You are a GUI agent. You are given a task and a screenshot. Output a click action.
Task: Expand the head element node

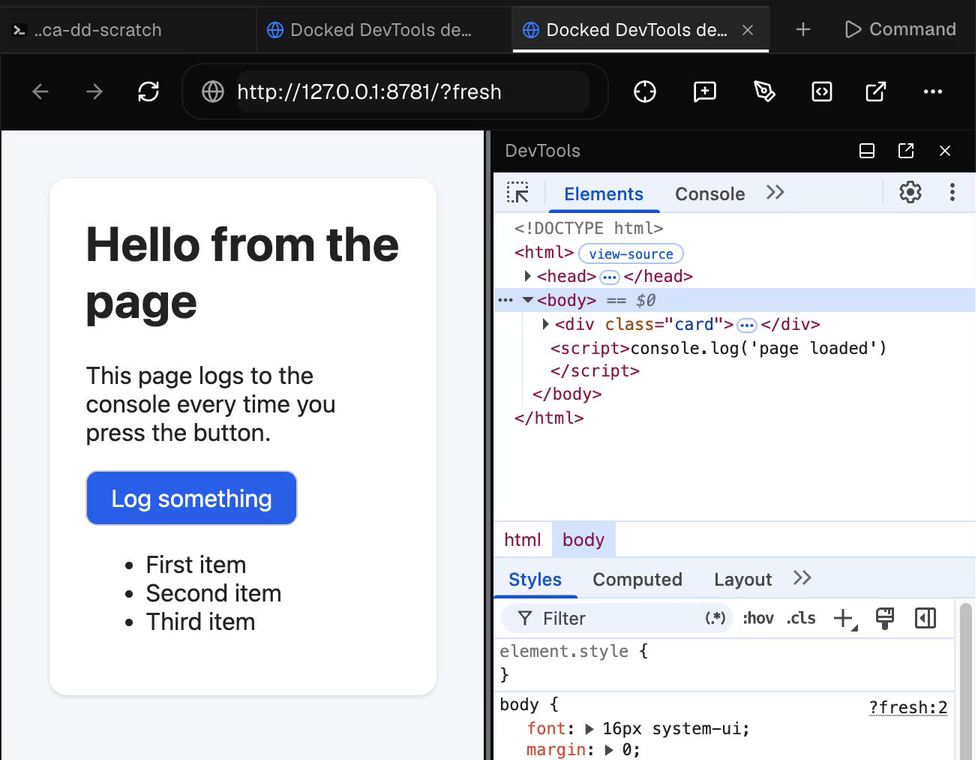pos(528,276)
